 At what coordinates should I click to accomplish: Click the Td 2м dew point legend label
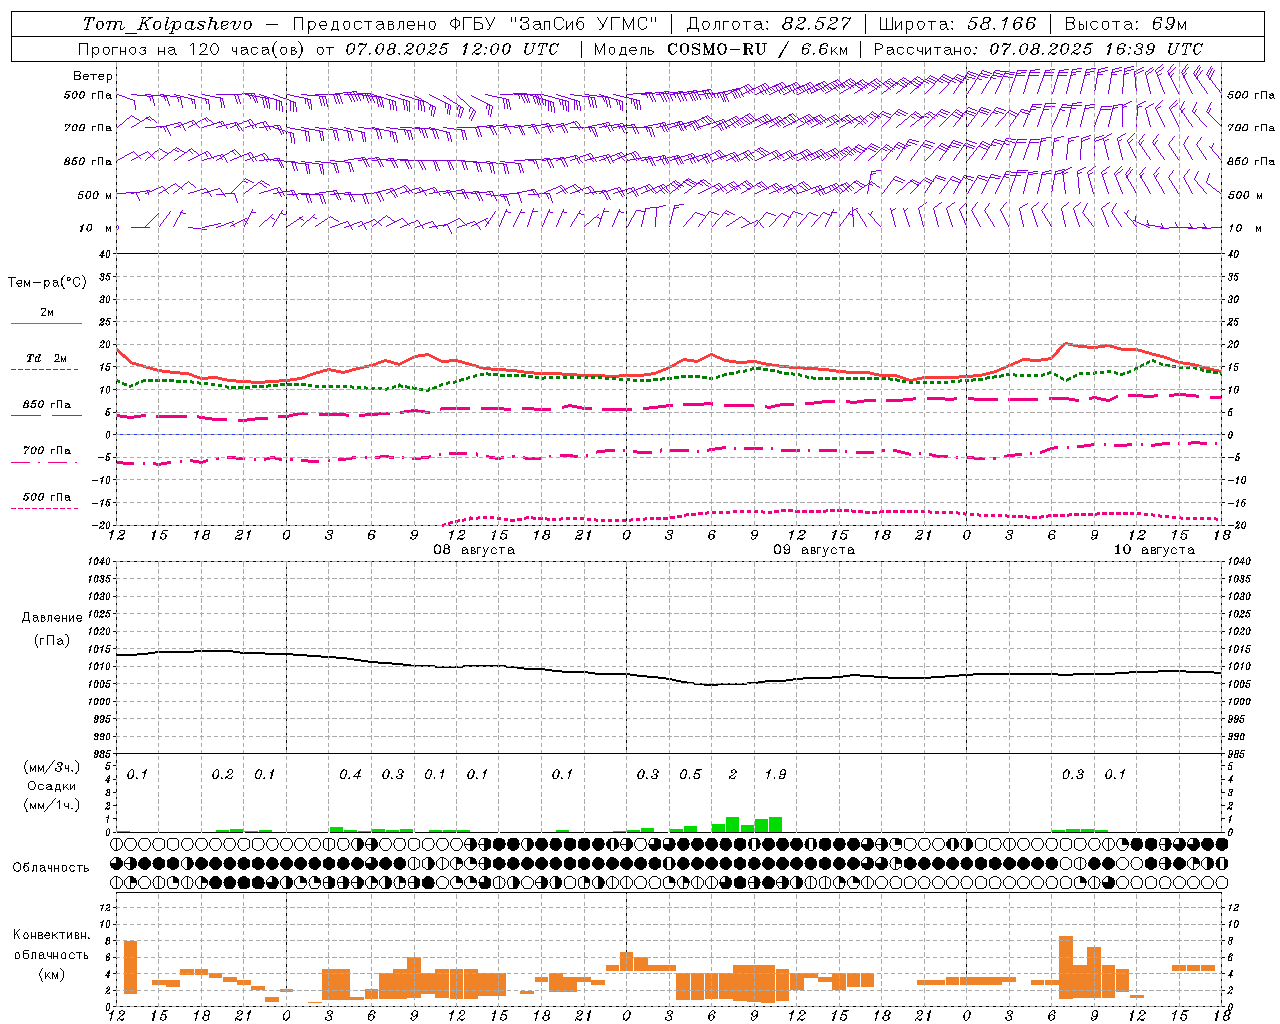47,358
